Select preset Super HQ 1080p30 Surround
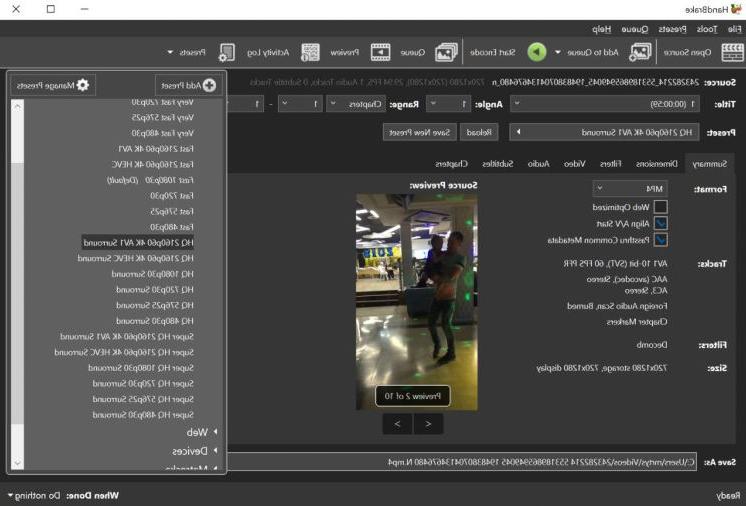The image size is (746, 506). (x=141, y=368)
